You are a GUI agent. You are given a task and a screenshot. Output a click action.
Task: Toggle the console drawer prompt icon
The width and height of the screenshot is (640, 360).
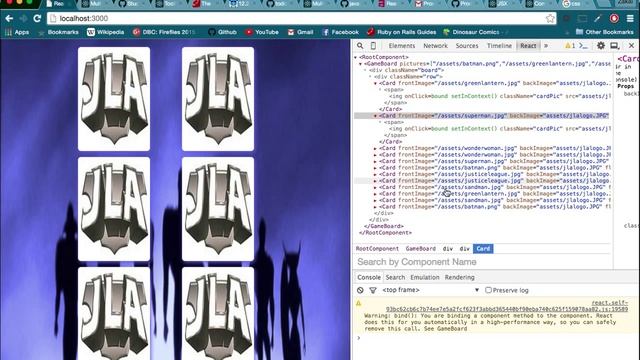584,46
